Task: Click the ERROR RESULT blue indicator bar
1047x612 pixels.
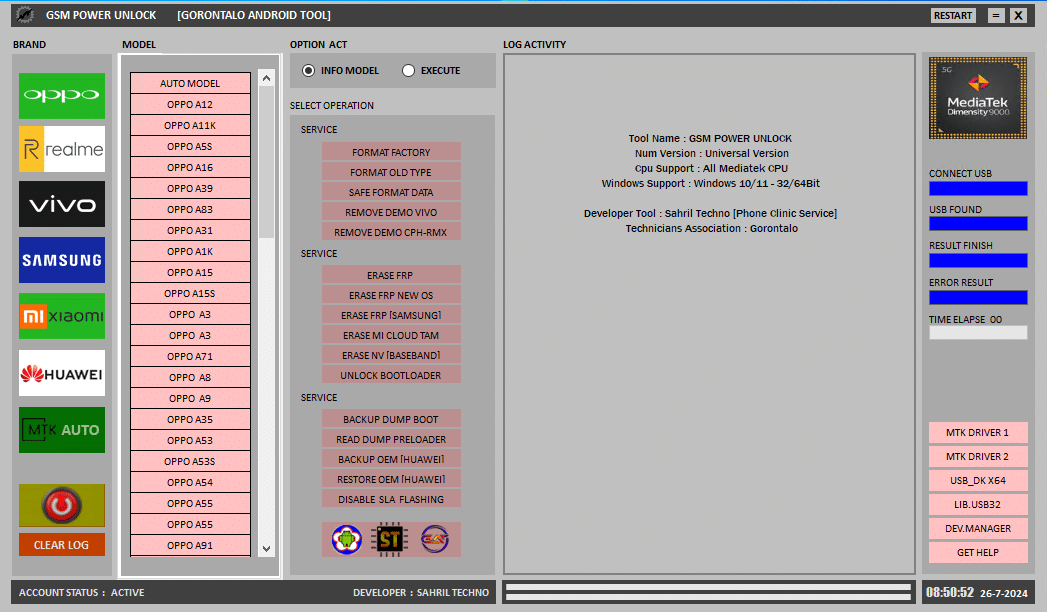Action: 978,297
